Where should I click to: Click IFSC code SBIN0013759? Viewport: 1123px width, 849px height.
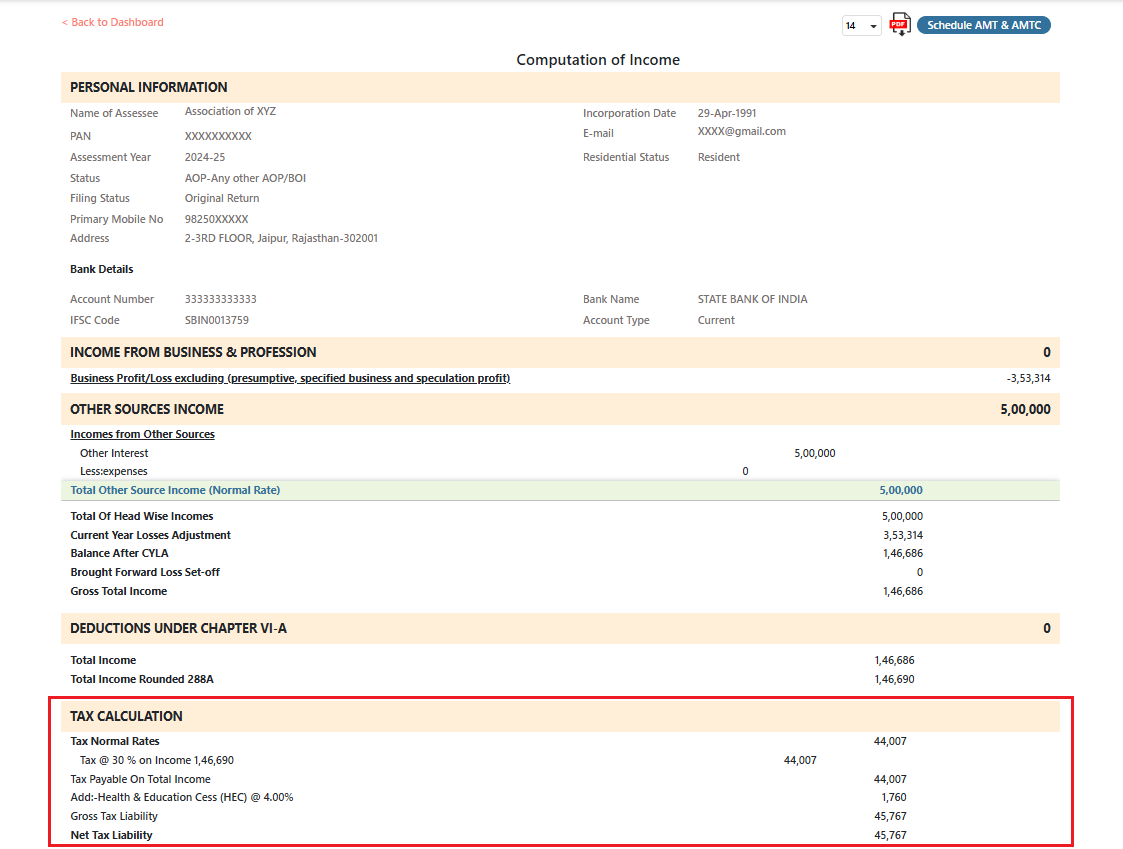point(217,320)
